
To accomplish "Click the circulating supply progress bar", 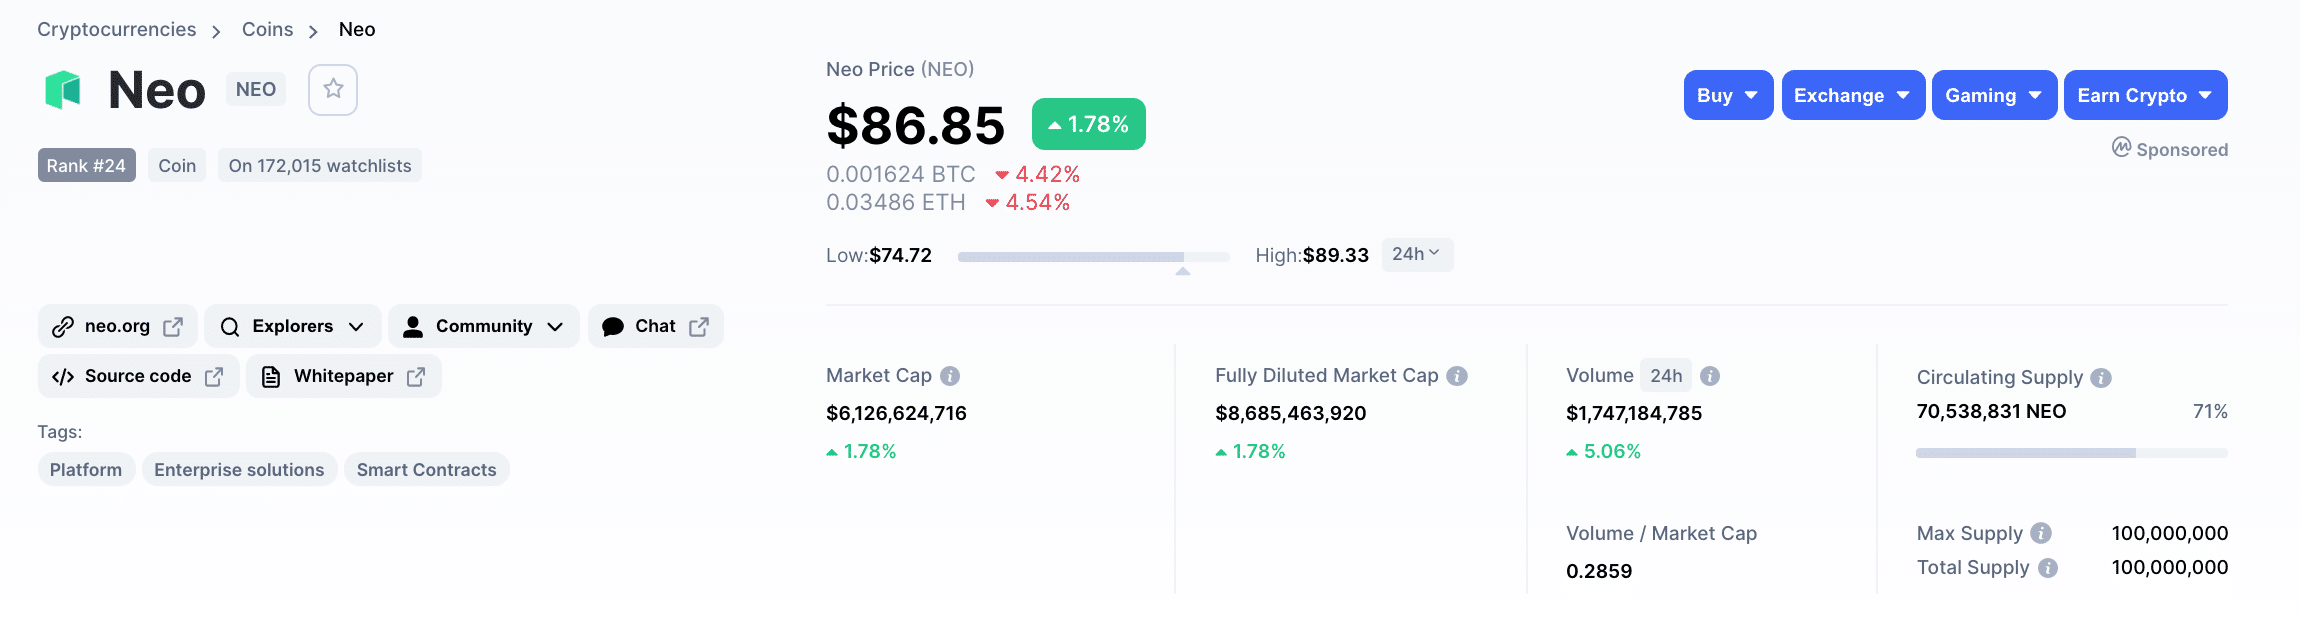I will coord(2072,453).
